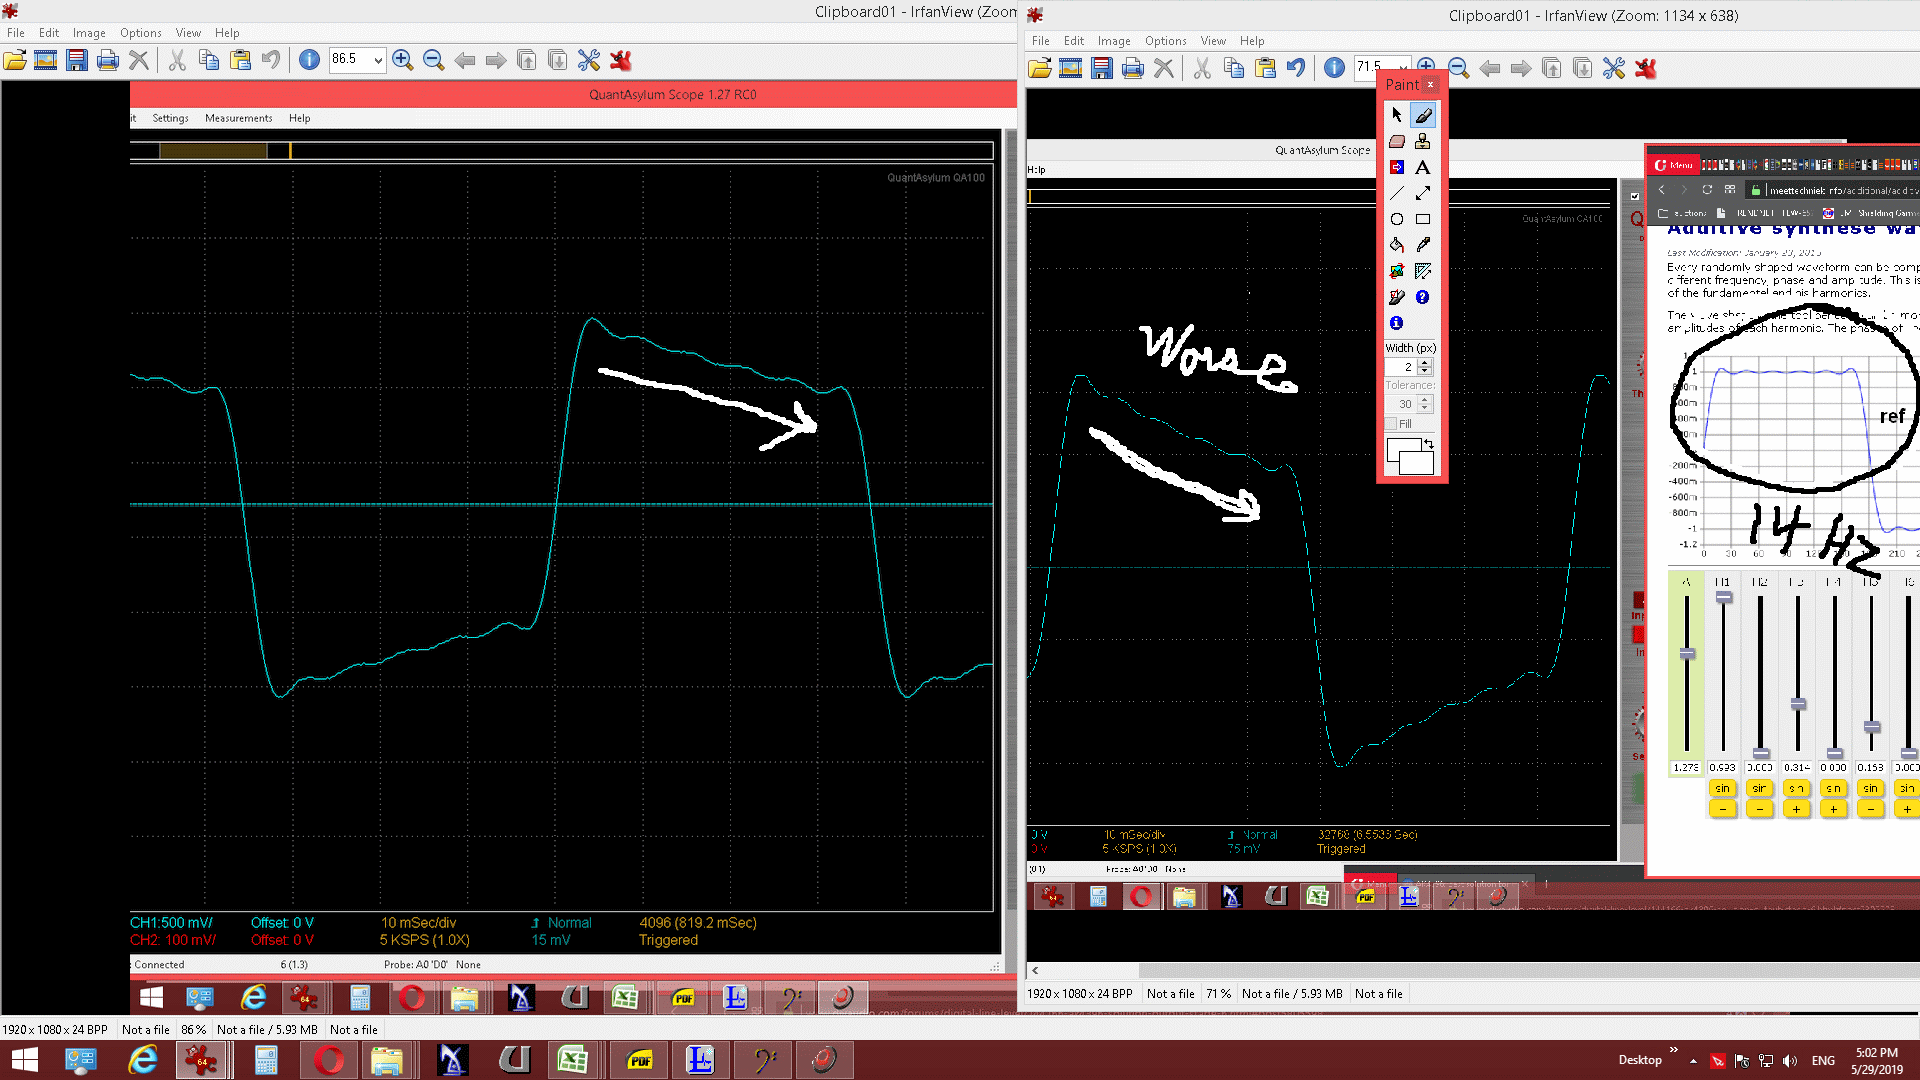Close the Paint tool panel
This screenshot has height=1080, width=1920.
coord(1431,85)
